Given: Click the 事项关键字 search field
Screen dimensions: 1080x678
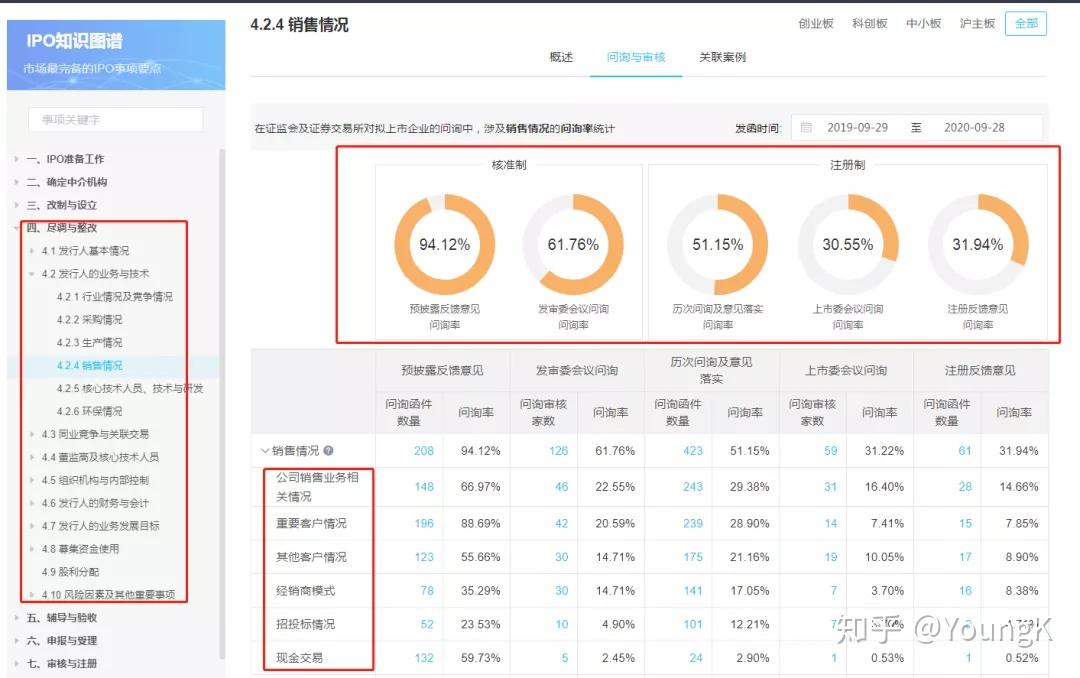Looking at the screenshot, I should [114, 118].
